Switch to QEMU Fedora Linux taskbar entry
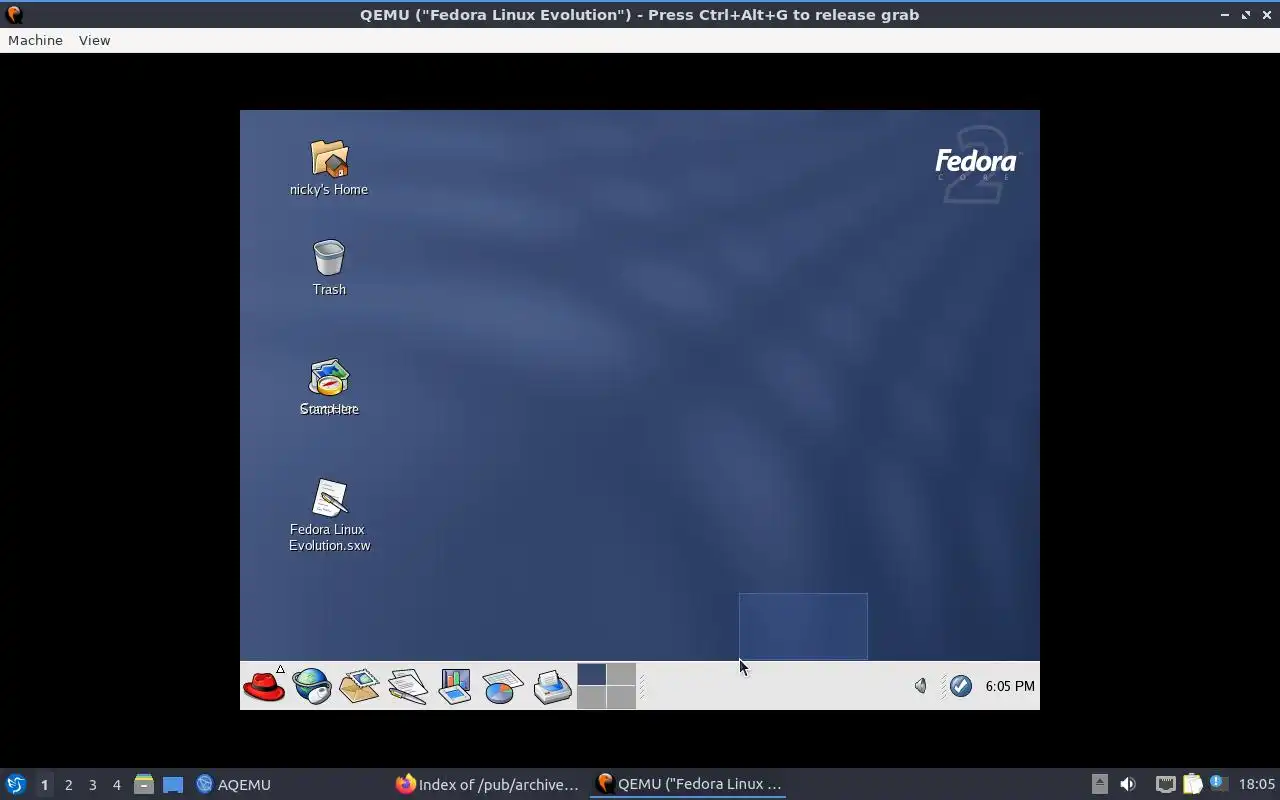Screen dimensions: 1280x800 pos(688,784)
